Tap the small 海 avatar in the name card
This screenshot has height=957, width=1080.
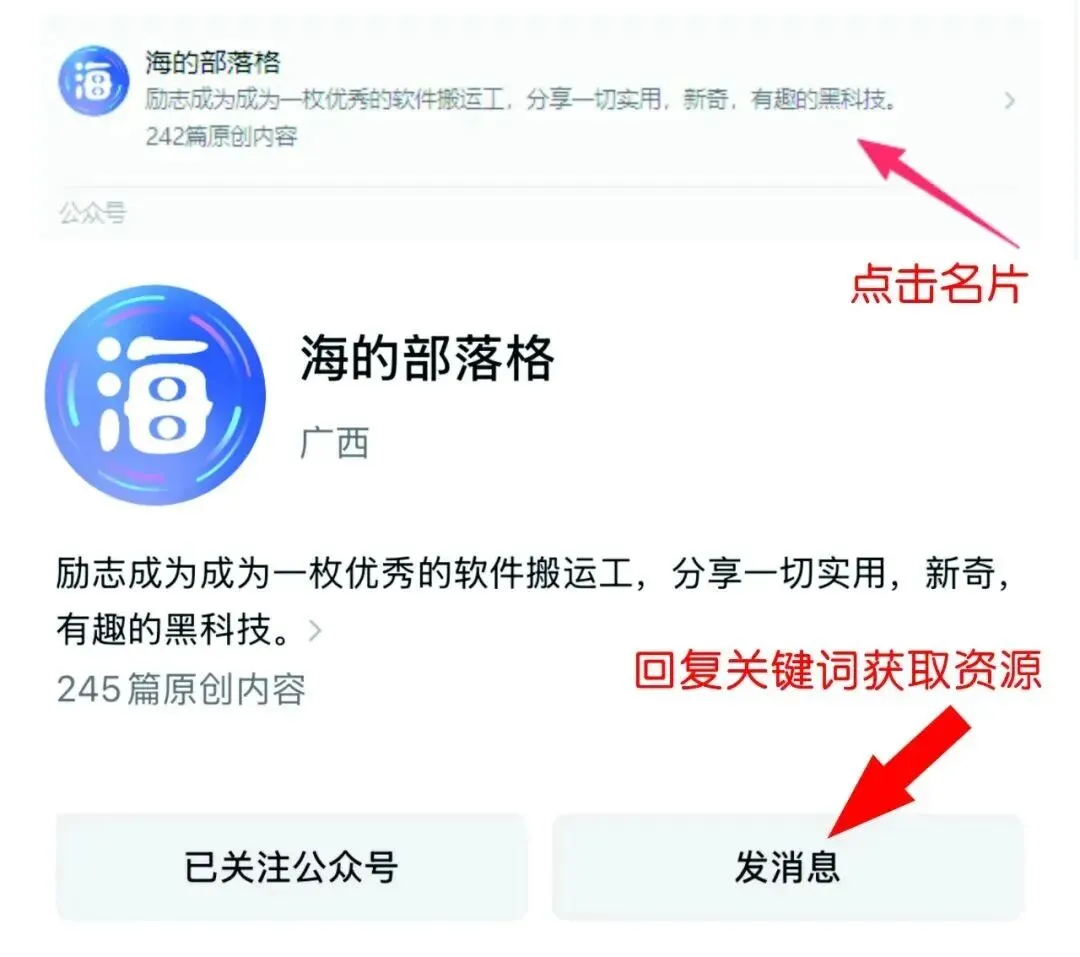tap(94, 81)
